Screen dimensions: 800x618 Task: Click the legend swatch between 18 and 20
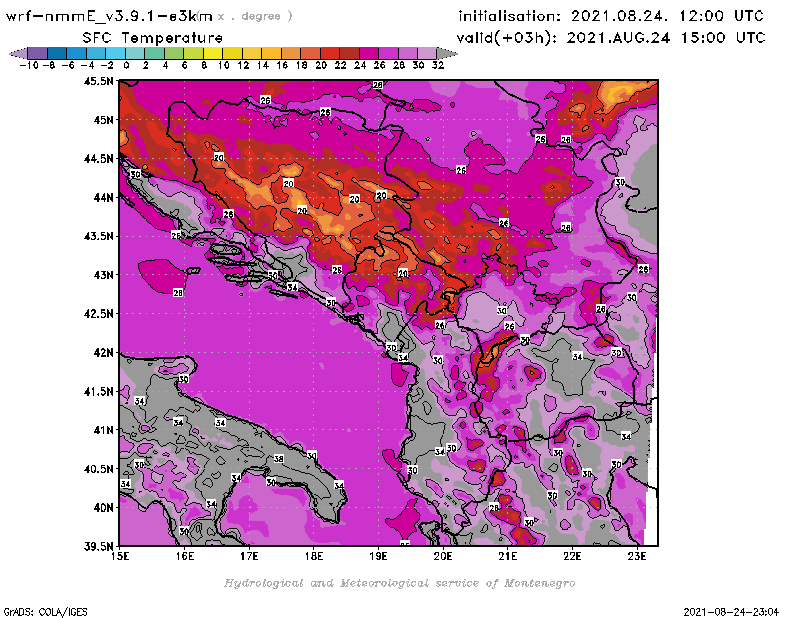coord(310,53)
